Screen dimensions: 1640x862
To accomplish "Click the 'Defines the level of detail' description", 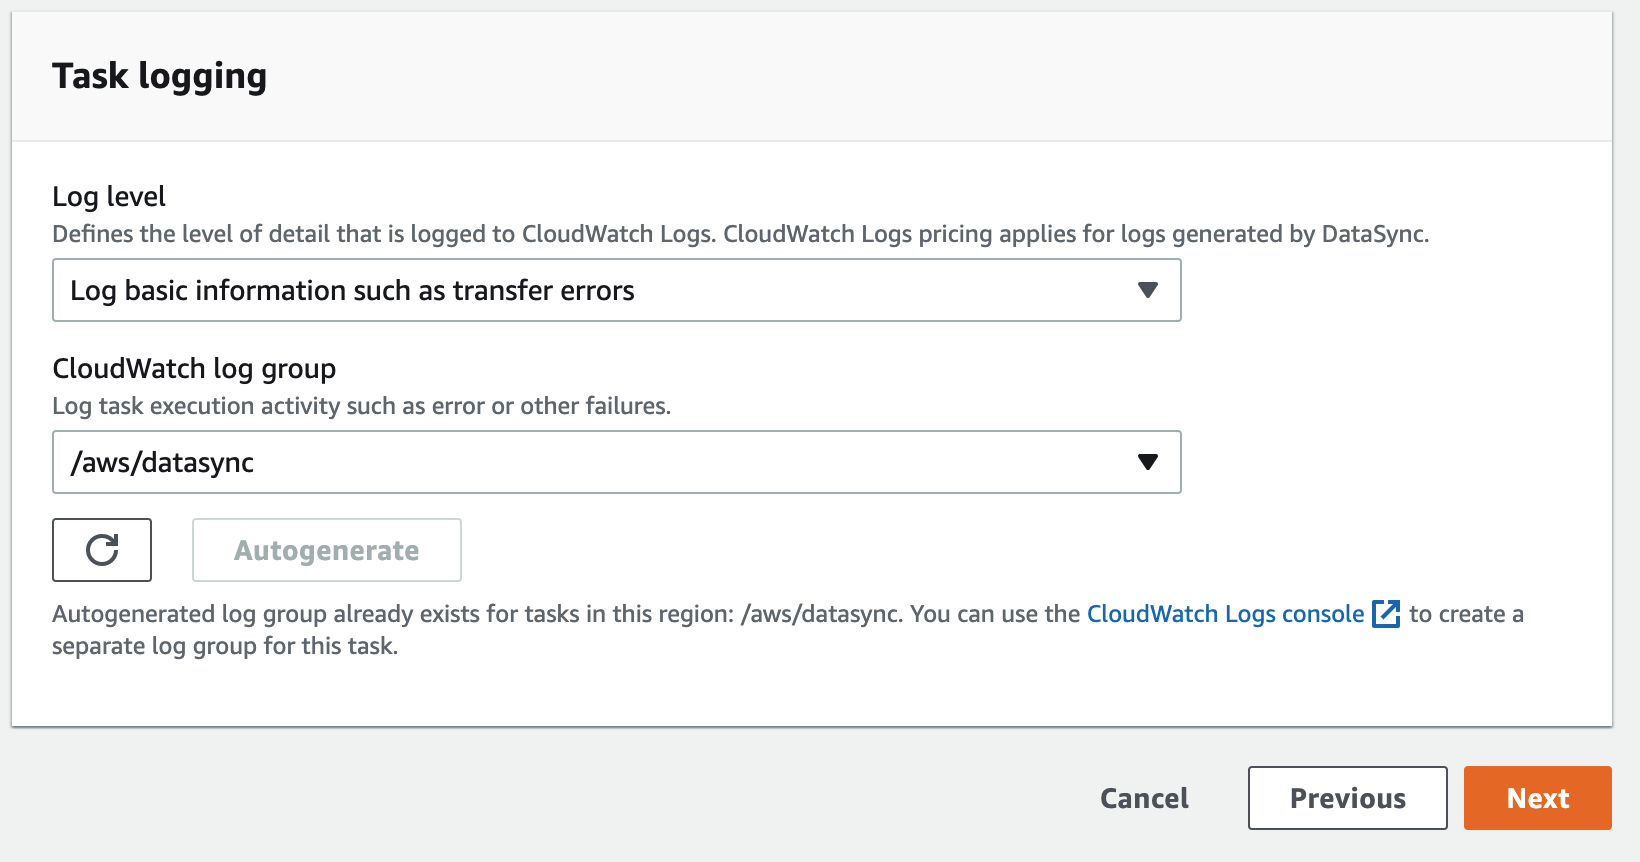I will (x=380, y=234).
